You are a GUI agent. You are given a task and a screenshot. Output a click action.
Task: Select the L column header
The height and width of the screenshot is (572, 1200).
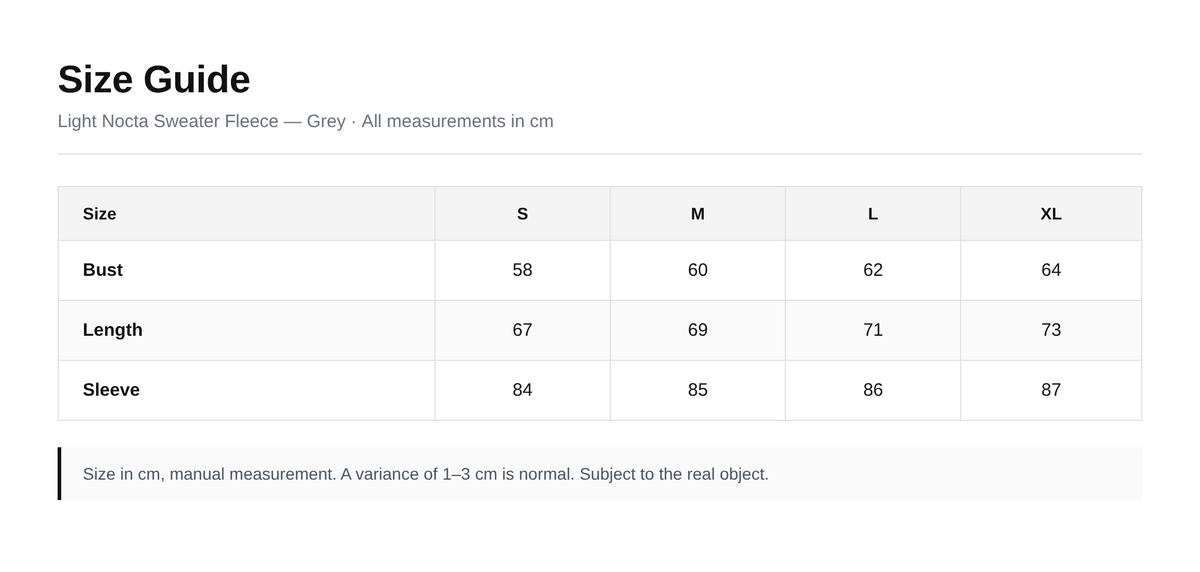point(873,214)
